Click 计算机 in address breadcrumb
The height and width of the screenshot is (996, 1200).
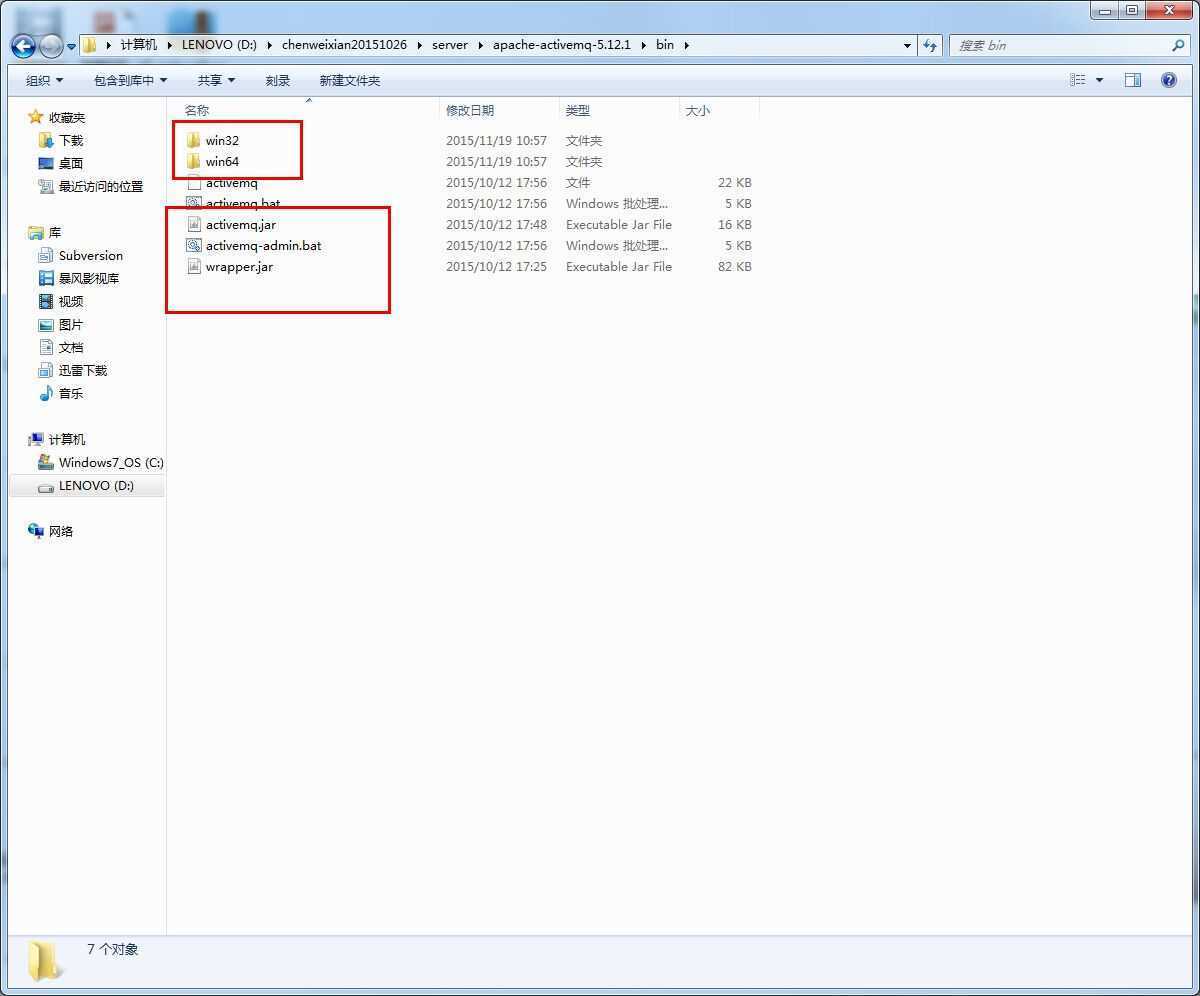[139, 45]
